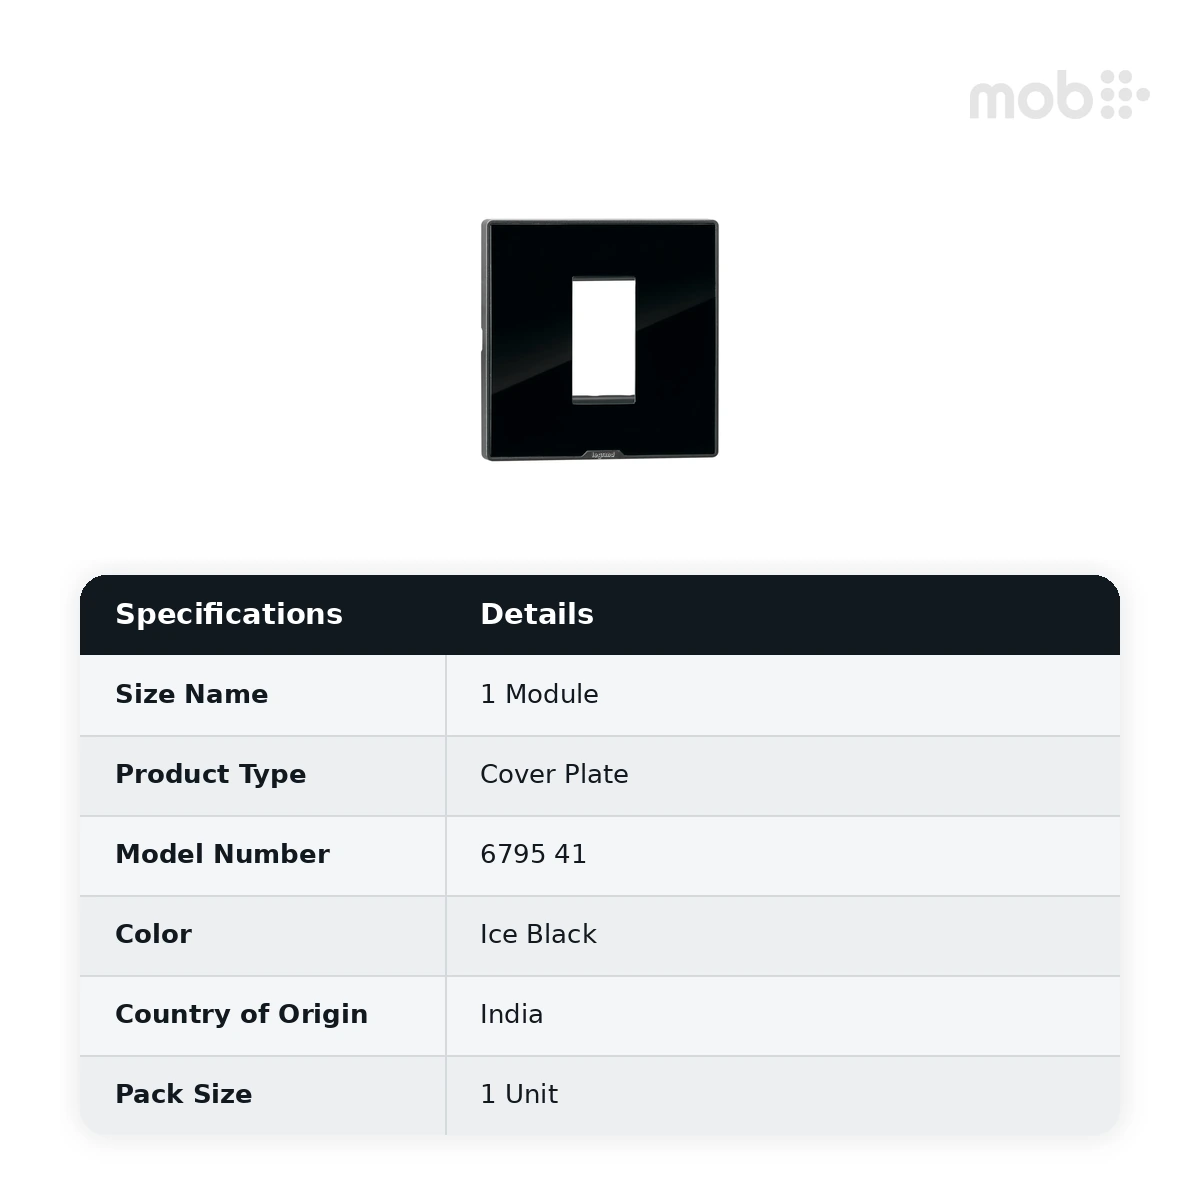Click model number 6795 41
This screenshot has width=1200, height=1200.
click(x=533, y=854)
